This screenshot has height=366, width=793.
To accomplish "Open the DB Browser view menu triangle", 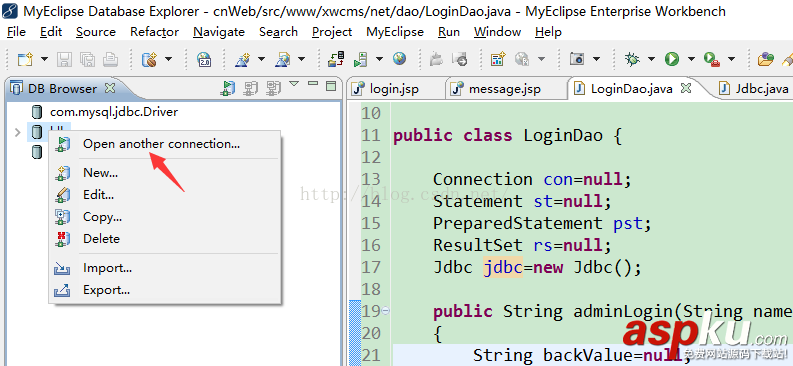I will point(294,84).
